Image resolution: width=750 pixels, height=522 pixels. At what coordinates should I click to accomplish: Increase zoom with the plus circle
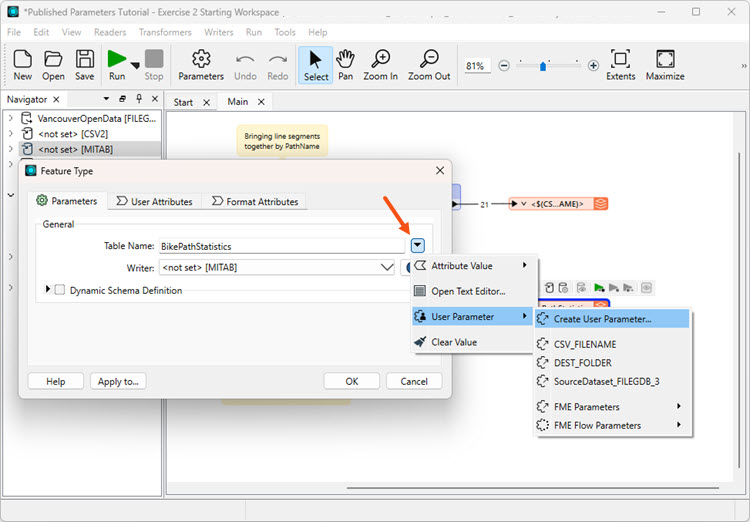[593, 65]
